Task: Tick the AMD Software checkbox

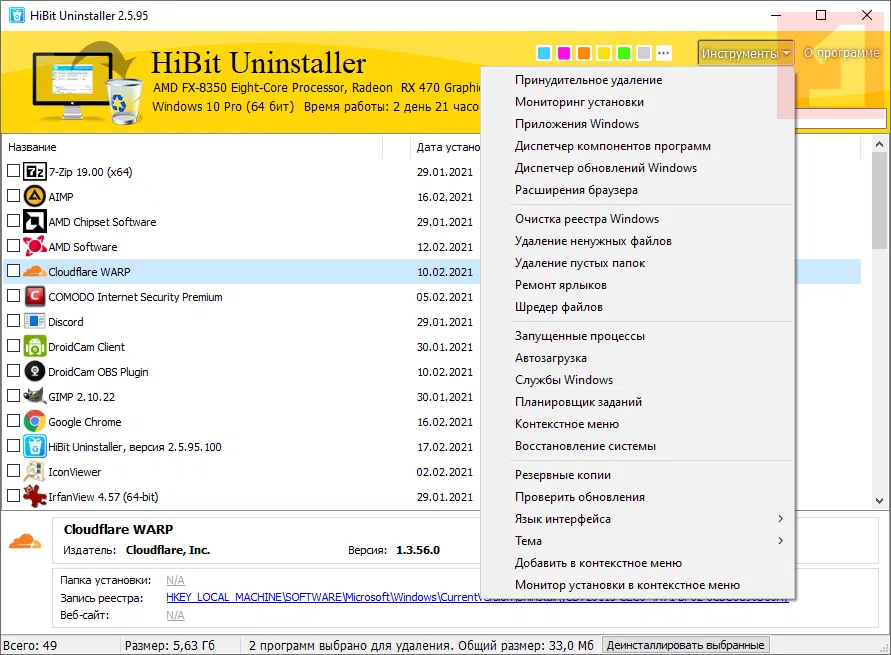Action: tap(14, 245)
